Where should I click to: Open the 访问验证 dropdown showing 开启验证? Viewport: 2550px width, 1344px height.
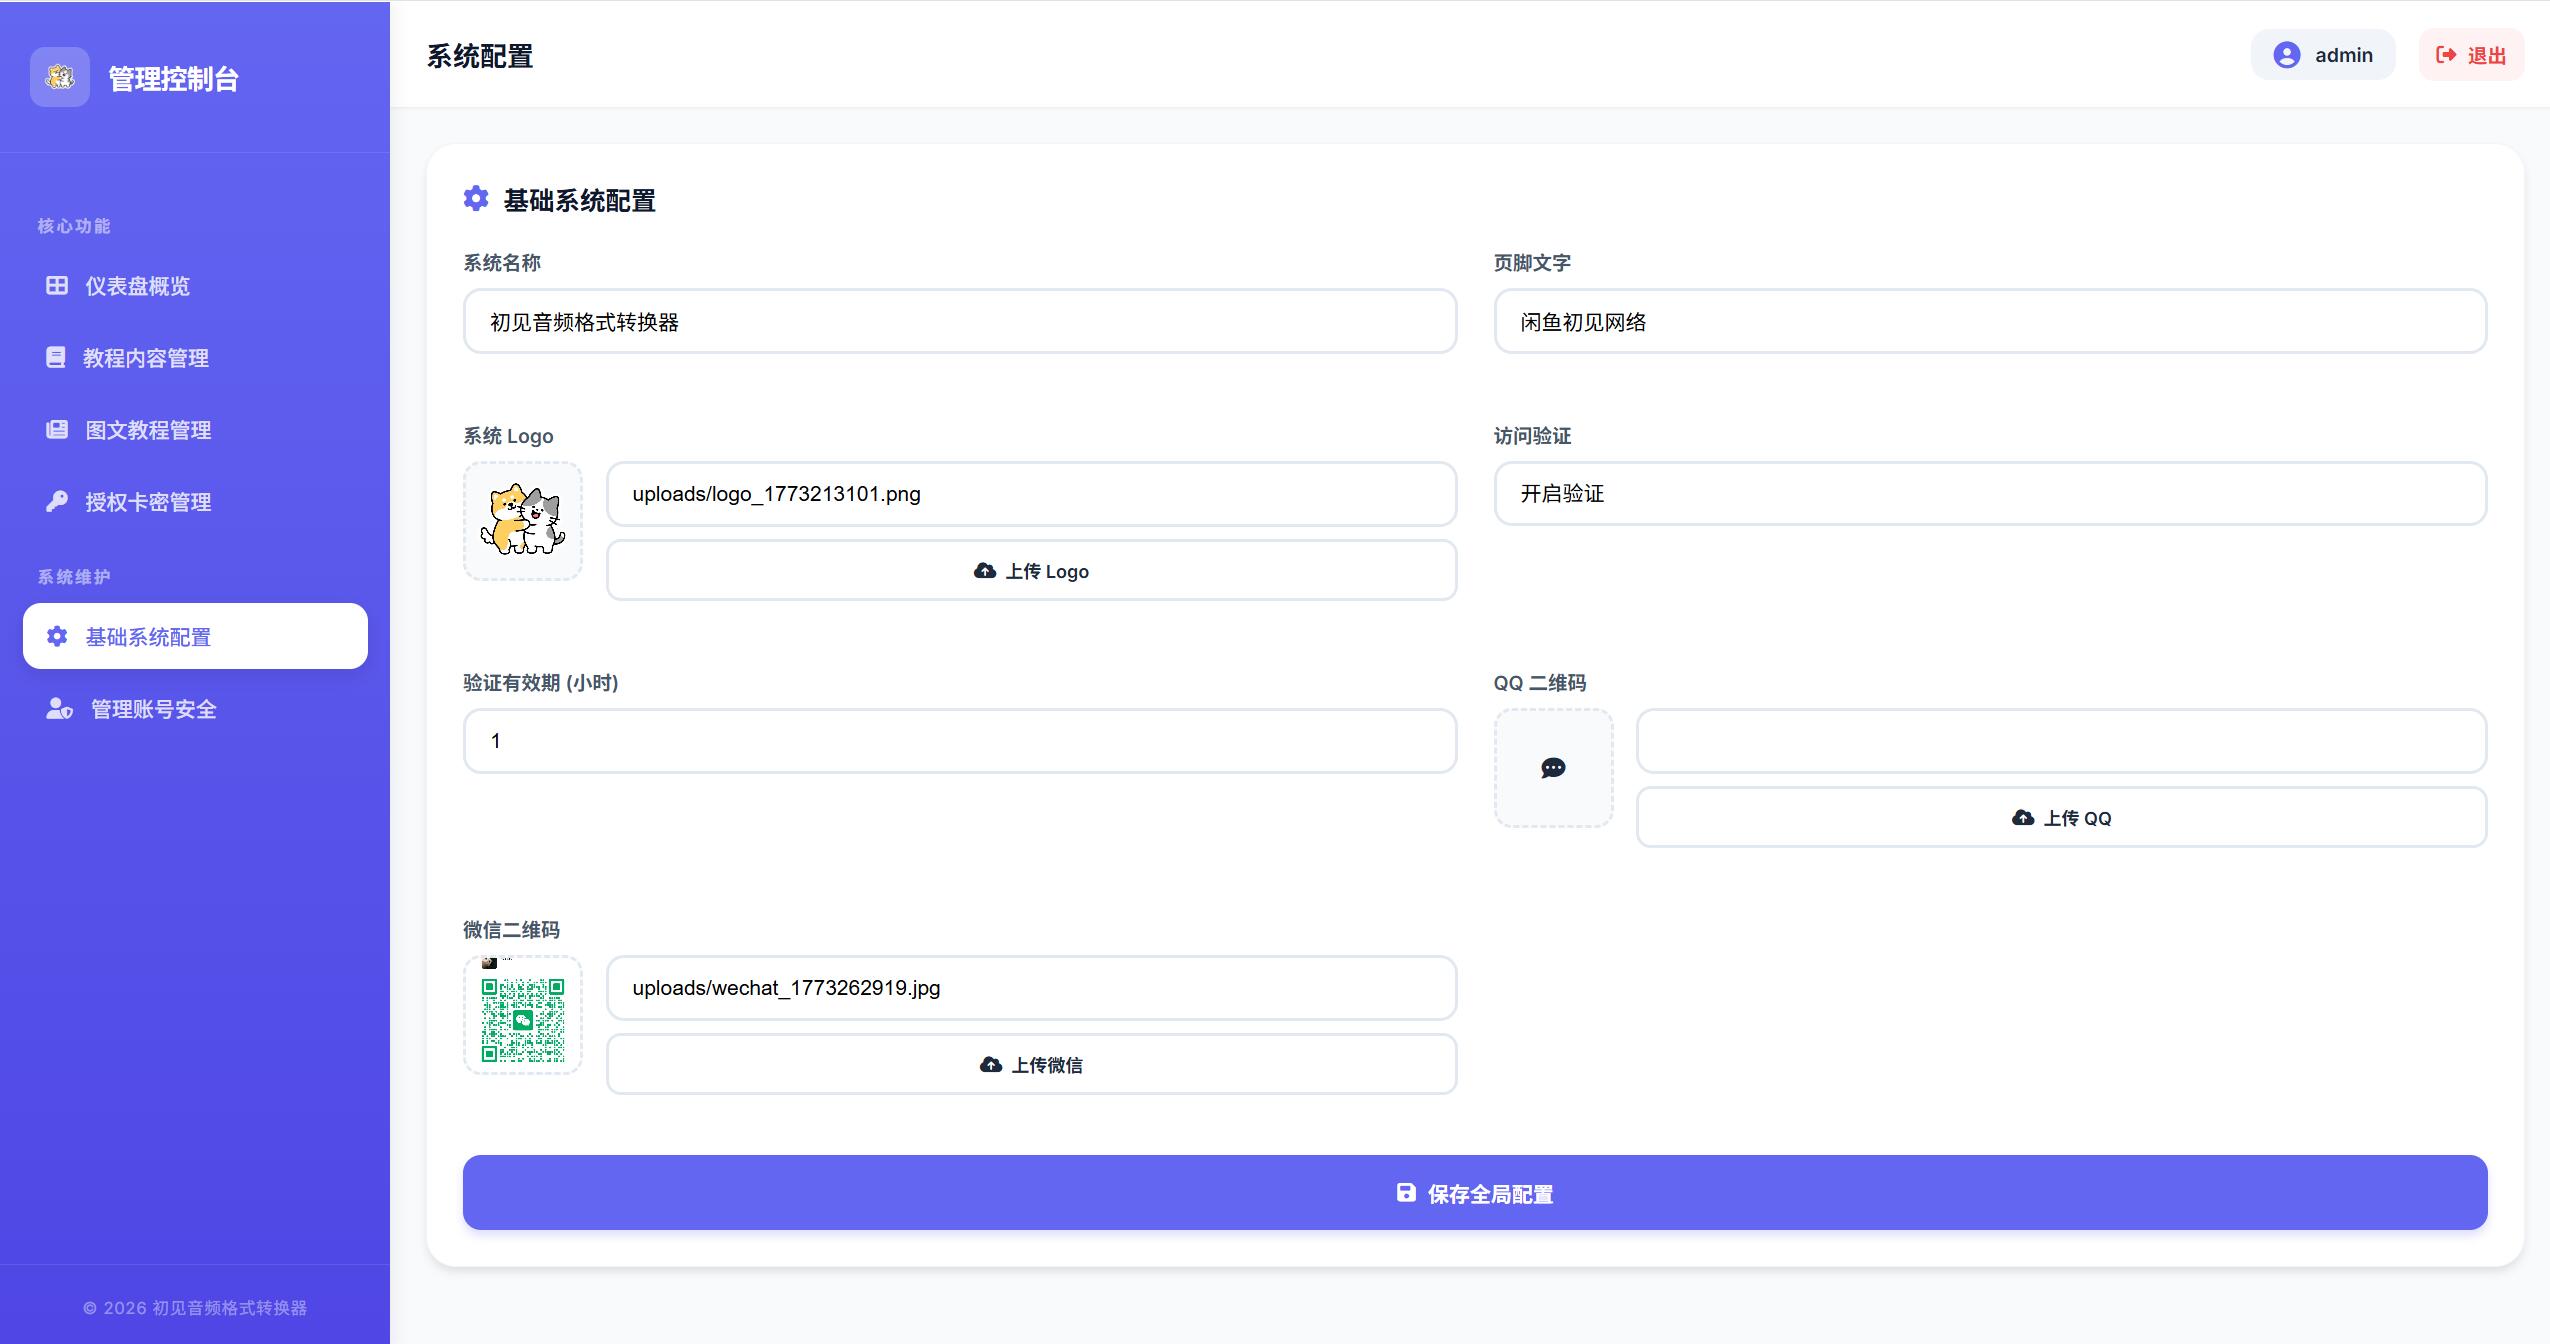(x=1990, y=493)
